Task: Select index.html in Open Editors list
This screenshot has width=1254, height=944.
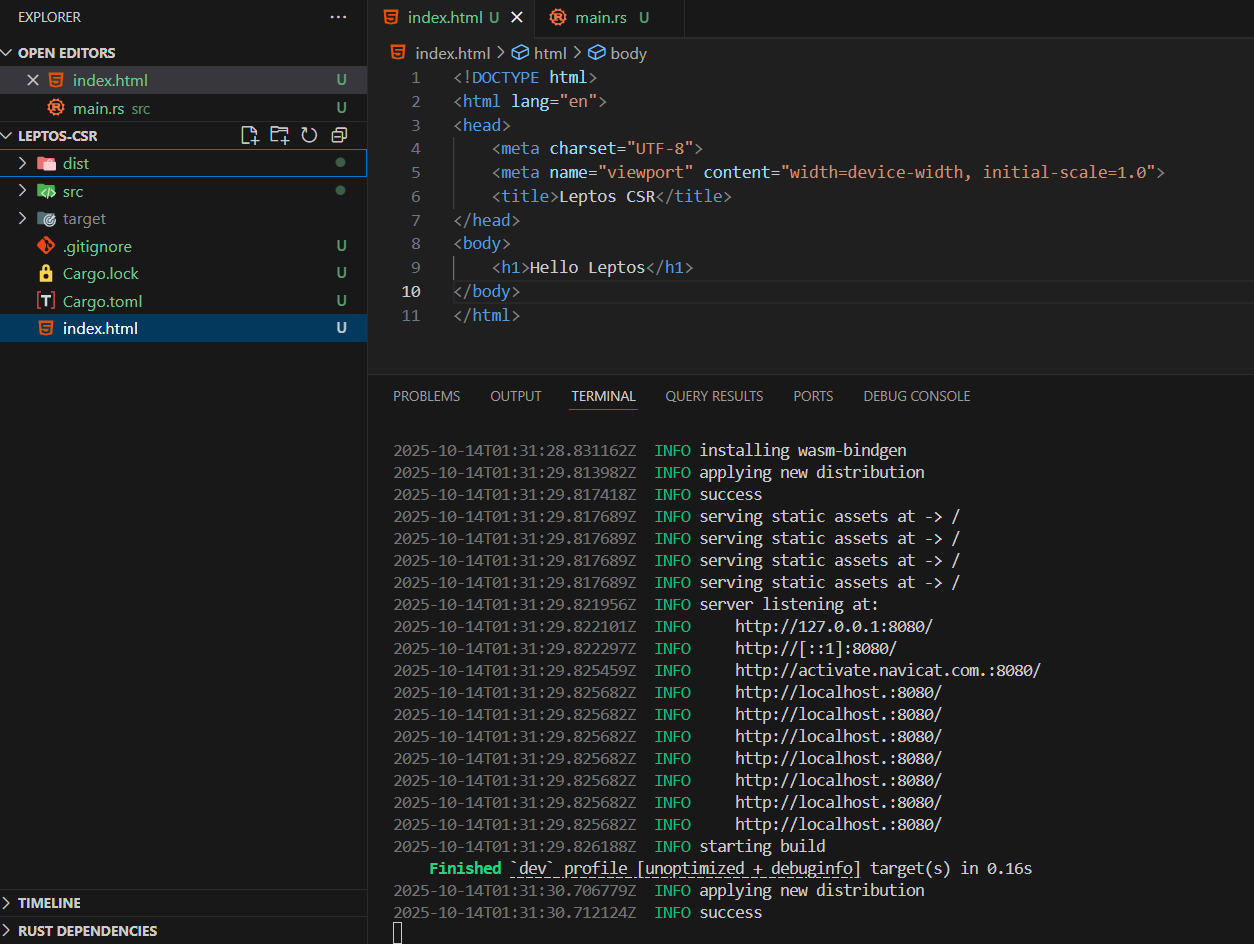Action: pos(183,80)
